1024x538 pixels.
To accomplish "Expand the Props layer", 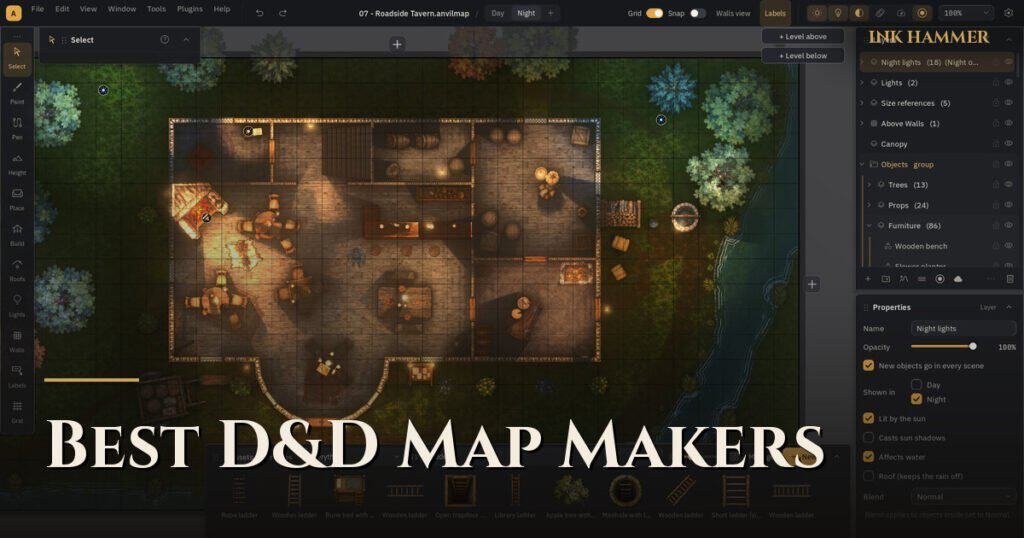I will tap(869, 205).
